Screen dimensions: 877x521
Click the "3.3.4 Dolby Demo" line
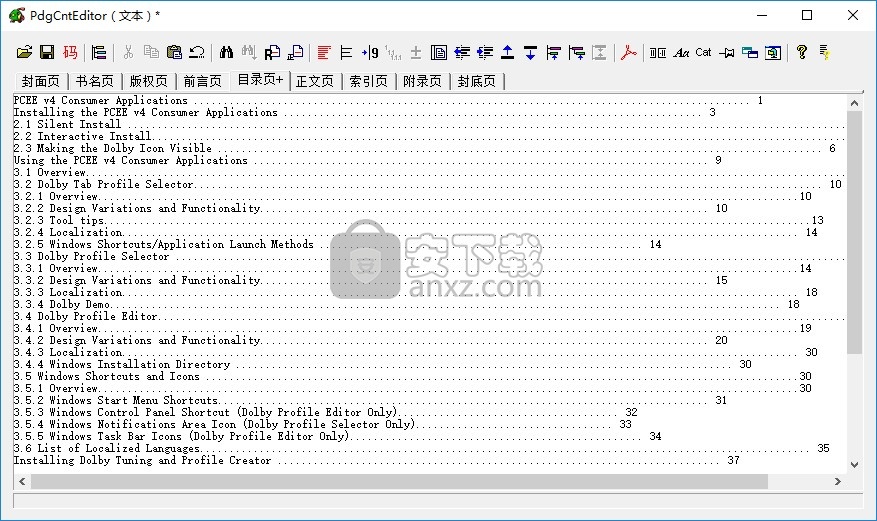pyautogui.click(x=407, y=305)
